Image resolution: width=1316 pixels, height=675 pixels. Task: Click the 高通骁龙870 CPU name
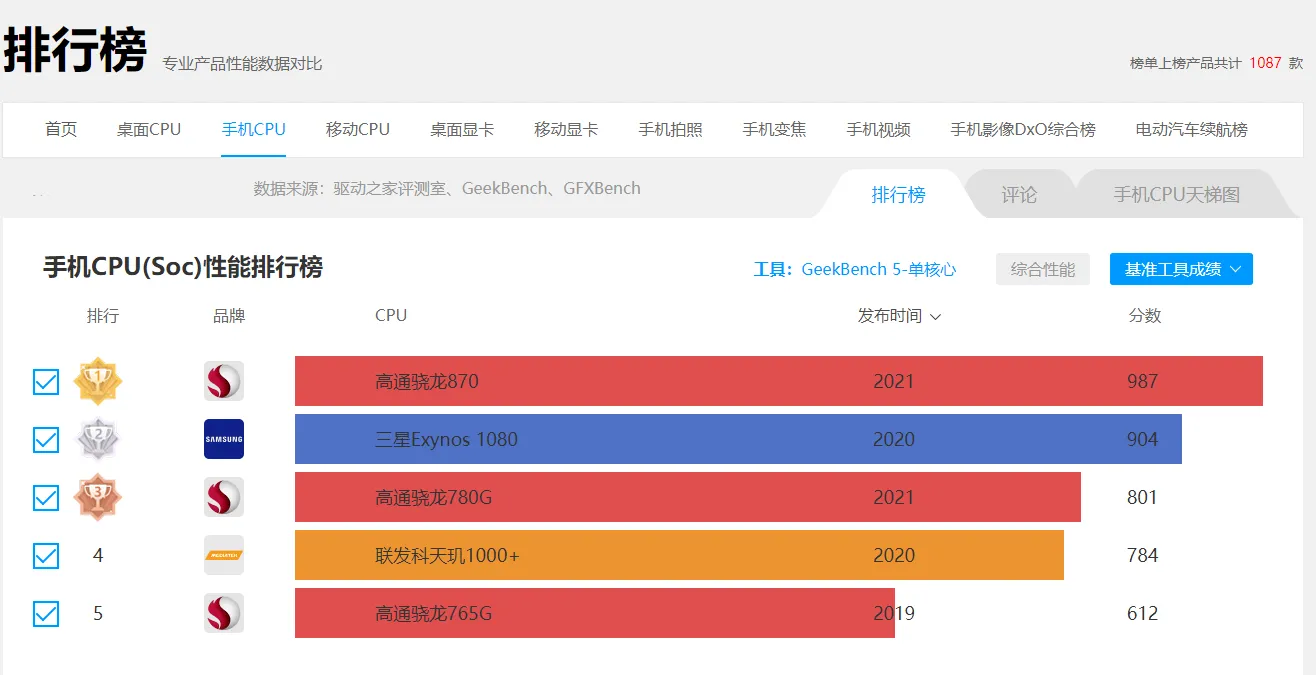[x=427, y=381]
